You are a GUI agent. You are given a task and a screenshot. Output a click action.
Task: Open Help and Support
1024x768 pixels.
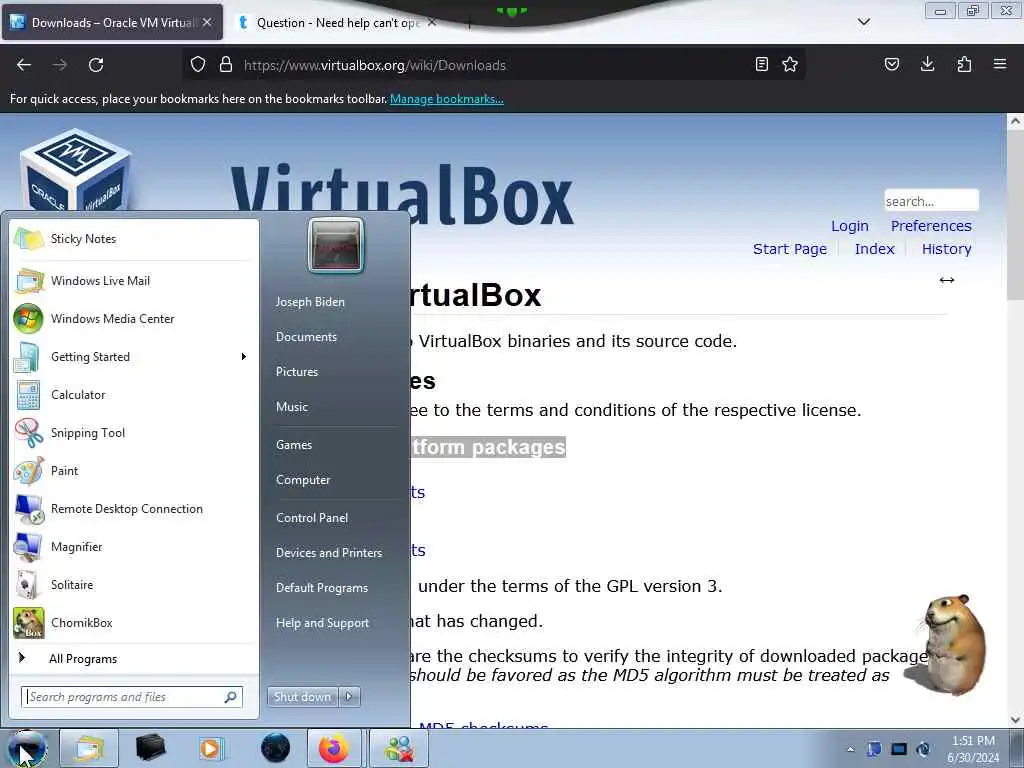(x=323, y=623)
